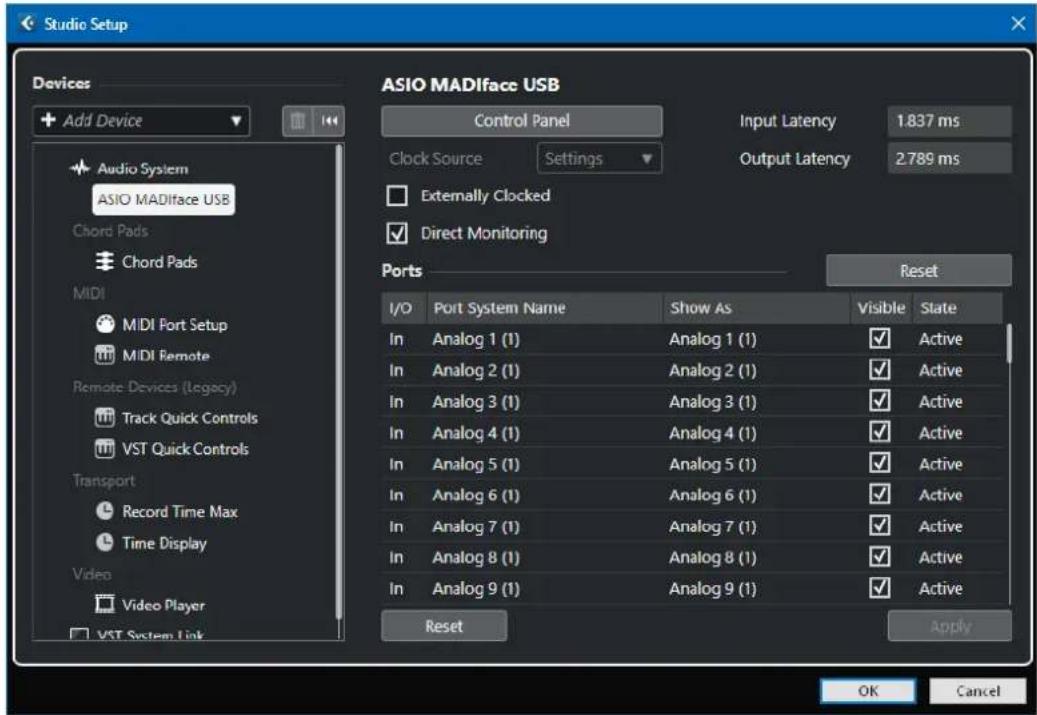This screenshot has width=1037, height=715.
Task: Click the Time Display clock icon
Action: [104, 542]
